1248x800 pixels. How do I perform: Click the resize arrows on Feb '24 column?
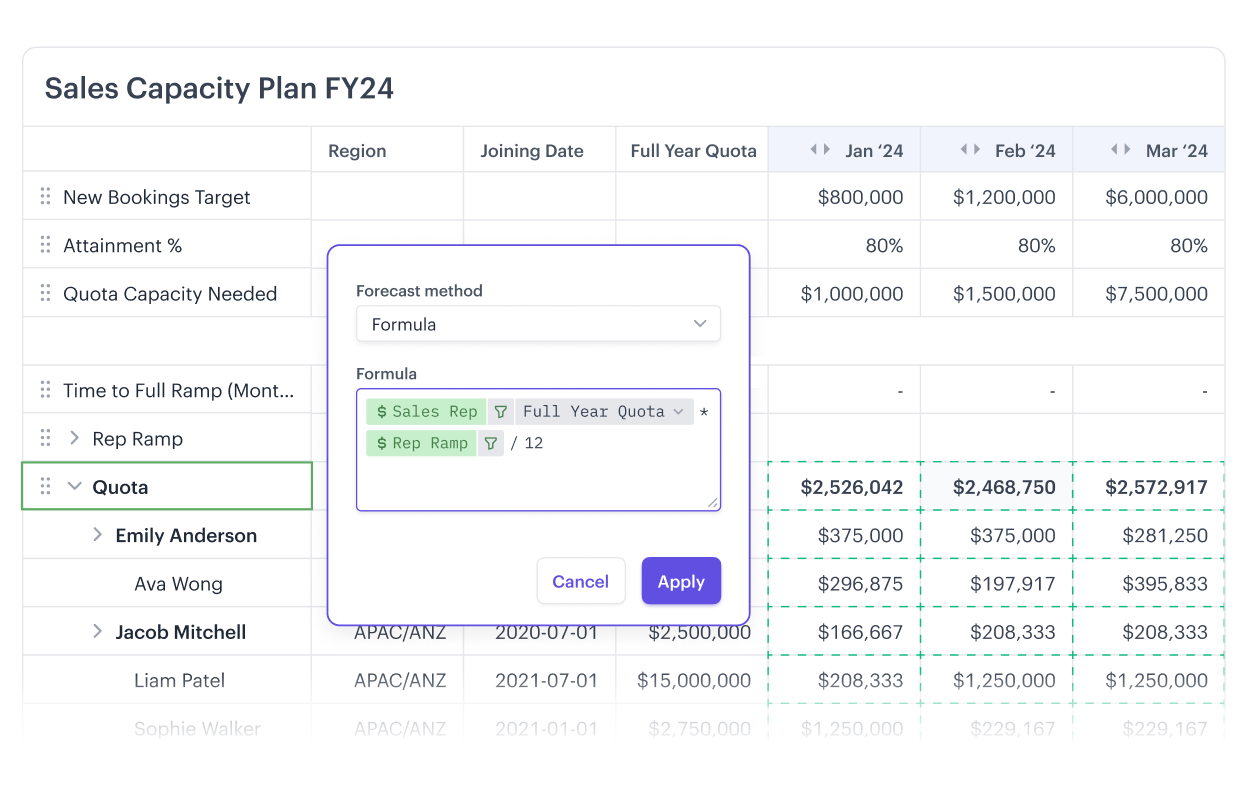tap(970, 150)
